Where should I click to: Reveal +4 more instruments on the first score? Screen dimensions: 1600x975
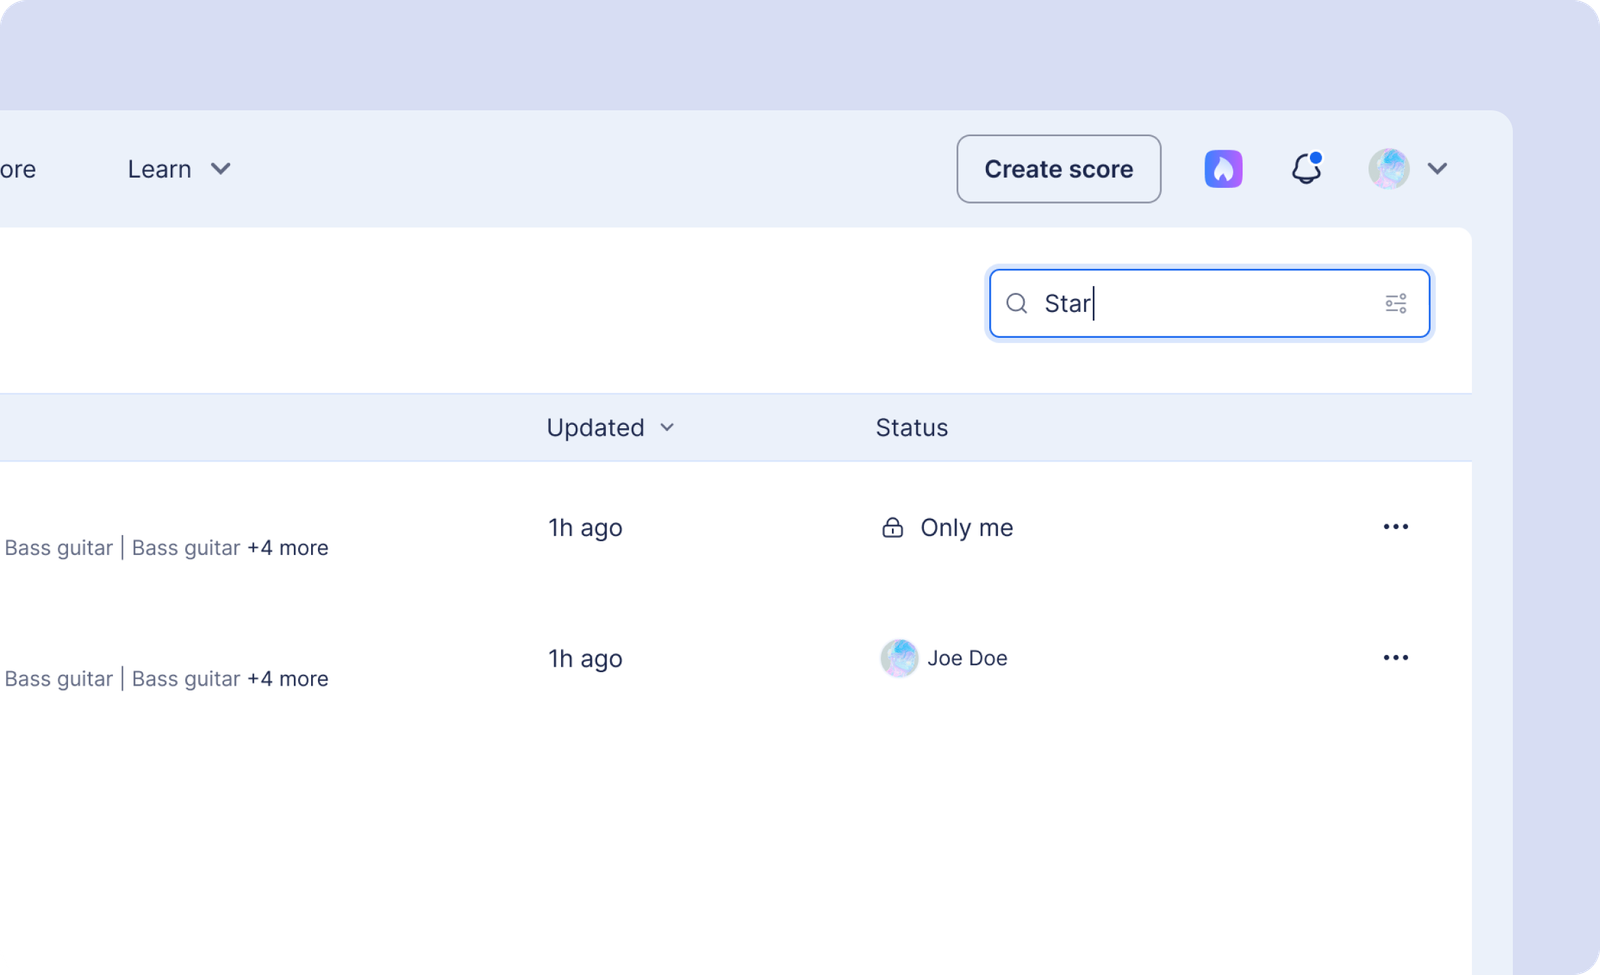[288, 547]
